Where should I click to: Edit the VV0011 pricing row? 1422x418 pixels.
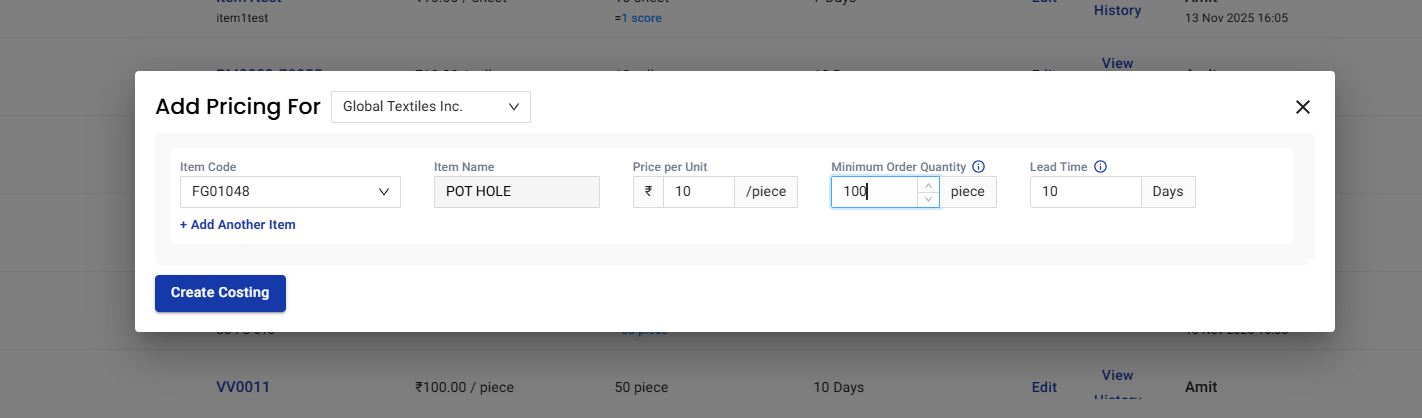coord(1044,387)
